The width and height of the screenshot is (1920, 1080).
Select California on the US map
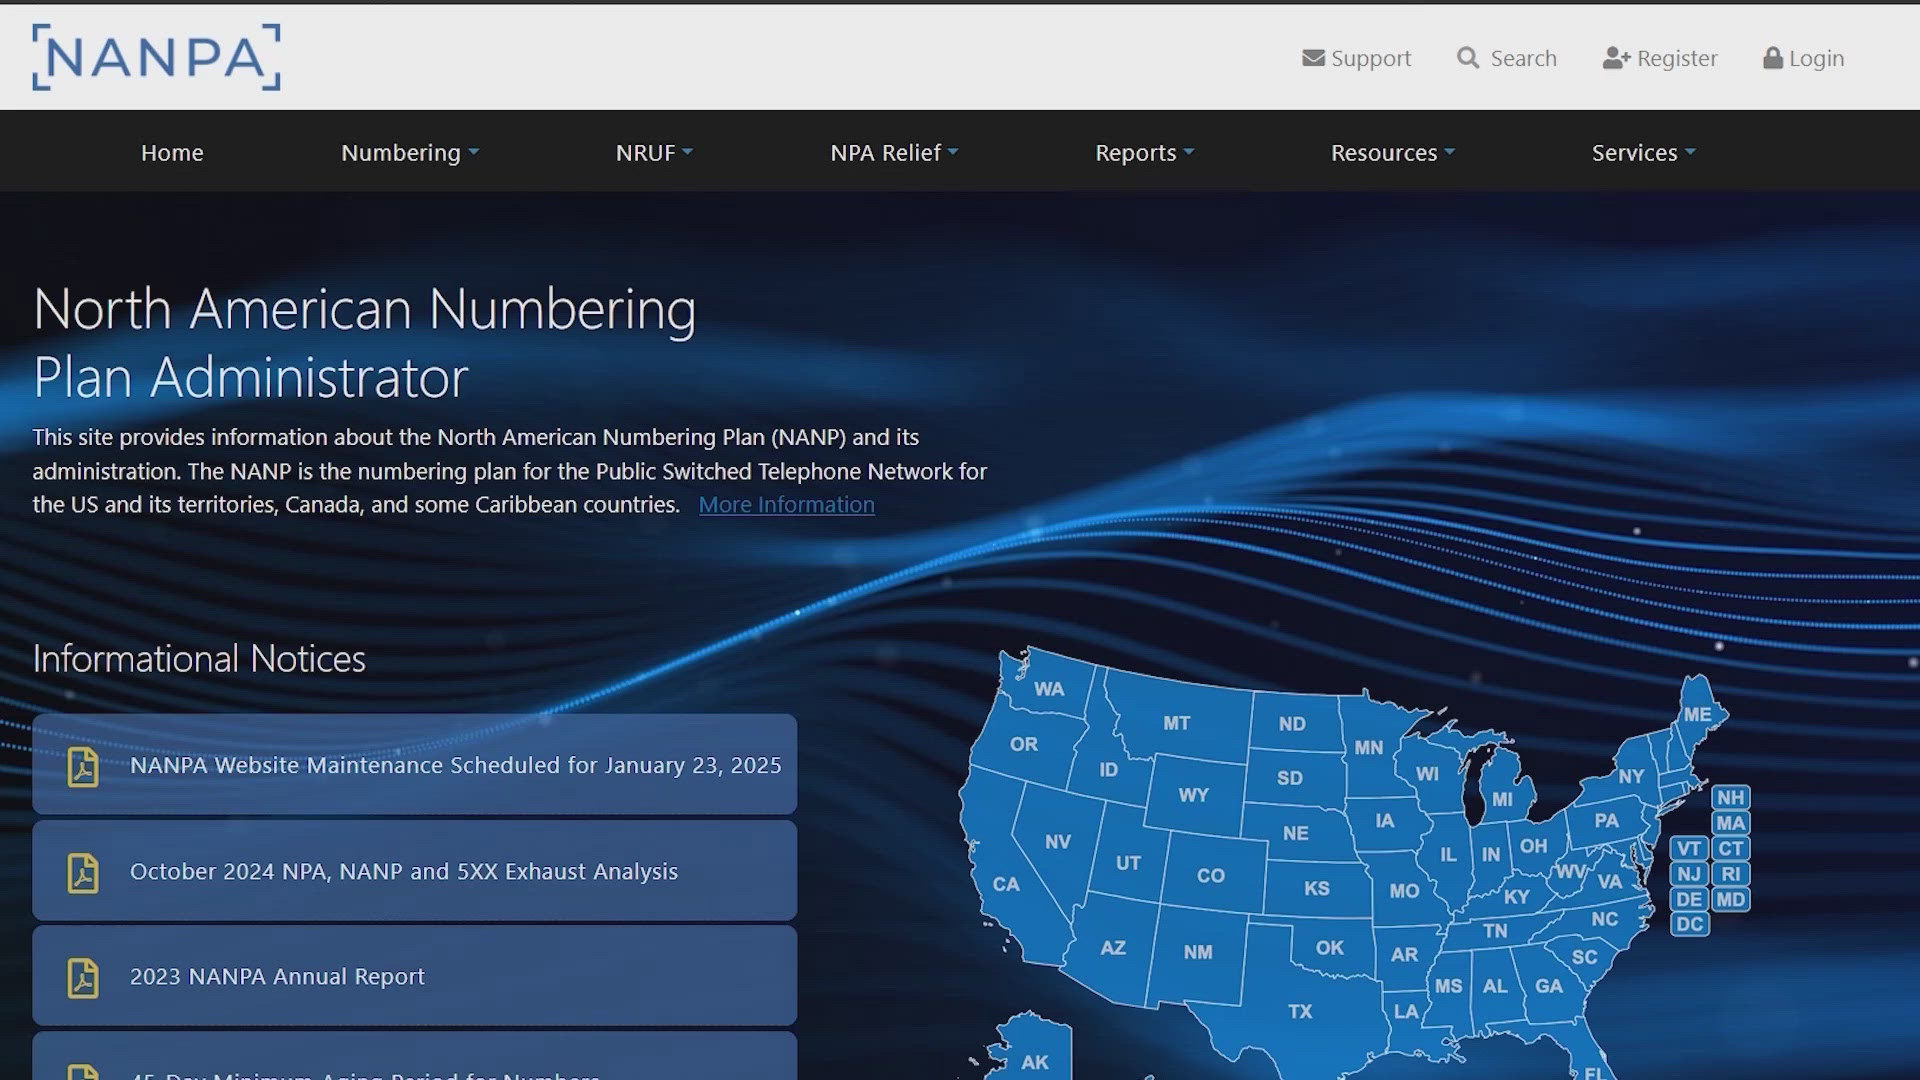[x=1005, y=884]
